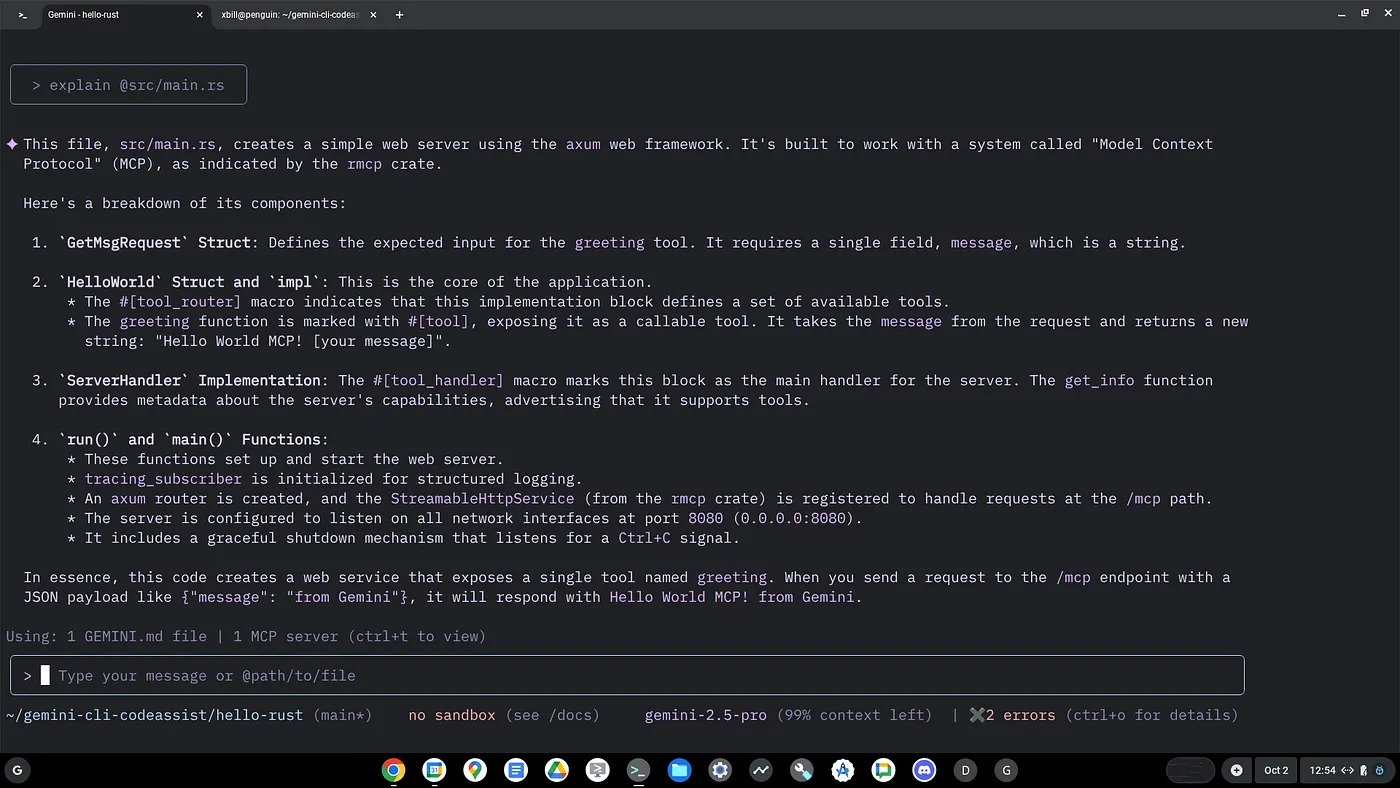Close the Gemini - hello-rust tab
Image resolution: width=1400 pixels, height=788 pixels.
[x=200, y=15]
